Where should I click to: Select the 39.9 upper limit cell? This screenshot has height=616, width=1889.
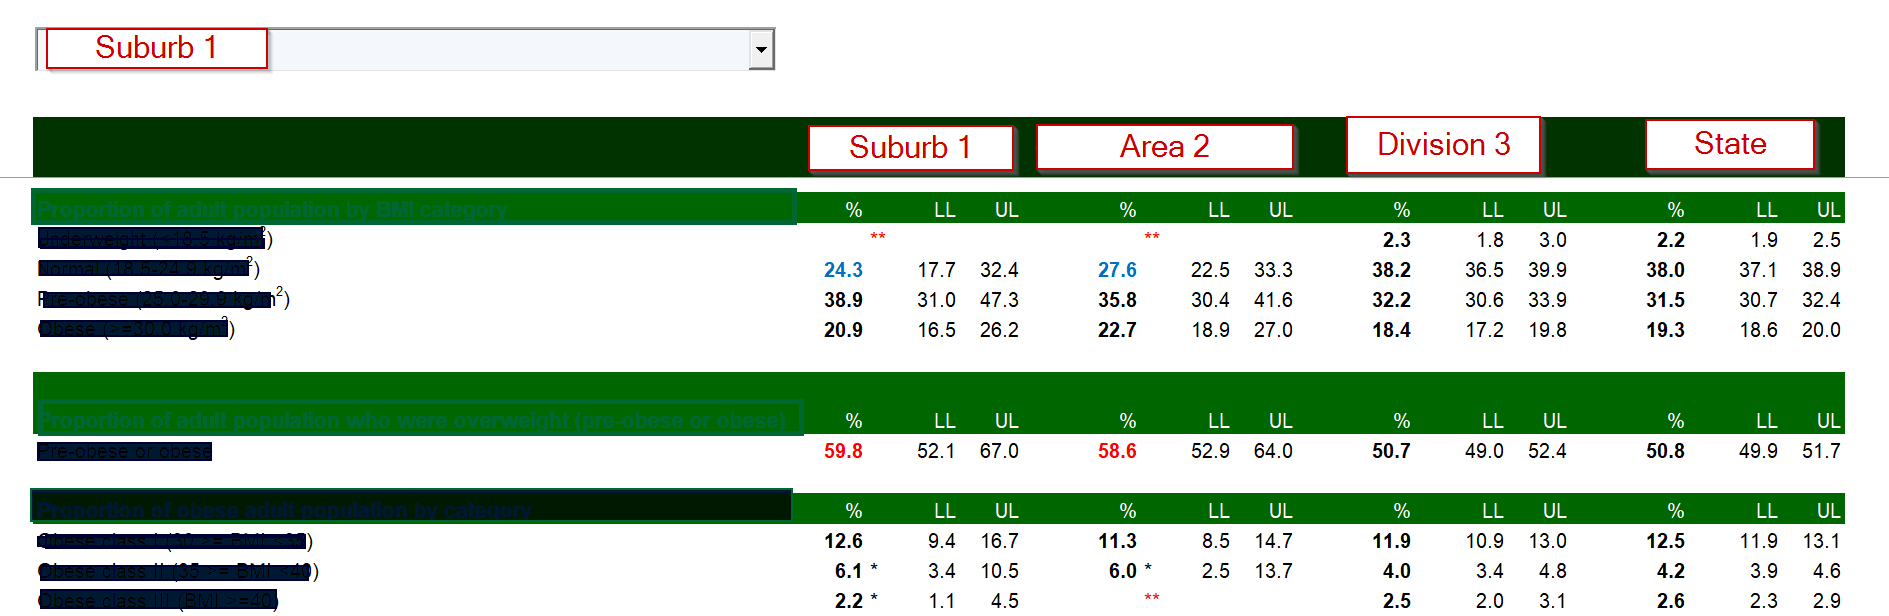pyautogui.click(x=1547, y=270)
